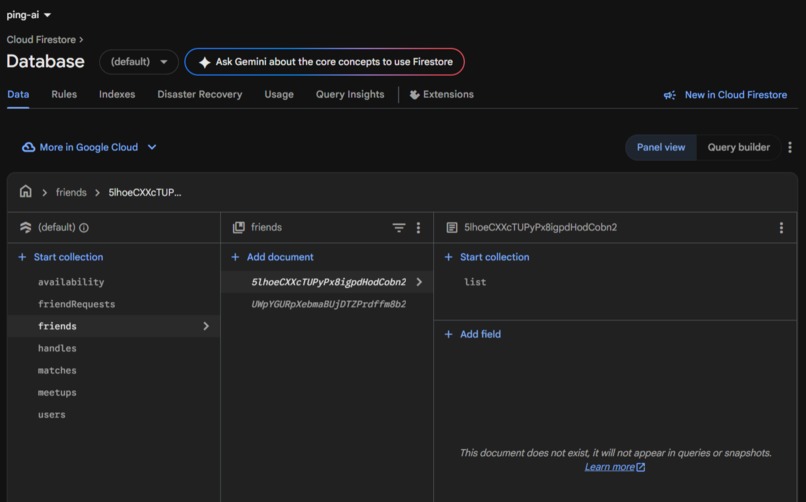This screenshot has height=502, width=806.
Task: Select document UWpYGURpXebmaBUjDTZPrdffm8b2
Action: (327, 304)
